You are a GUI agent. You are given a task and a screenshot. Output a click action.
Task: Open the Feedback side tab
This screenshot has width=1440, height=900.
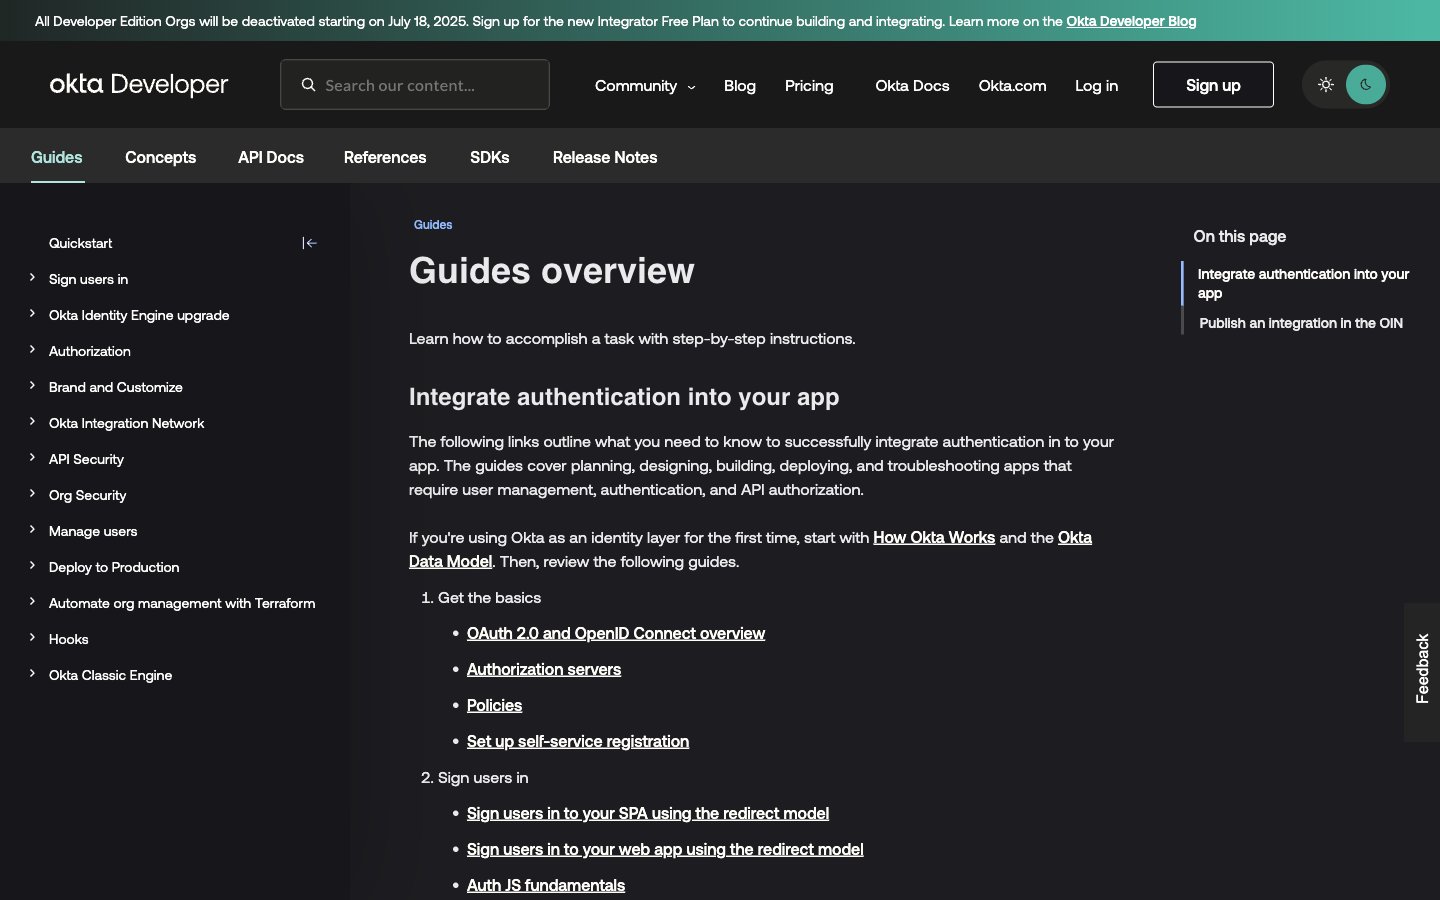(1422, 672)
